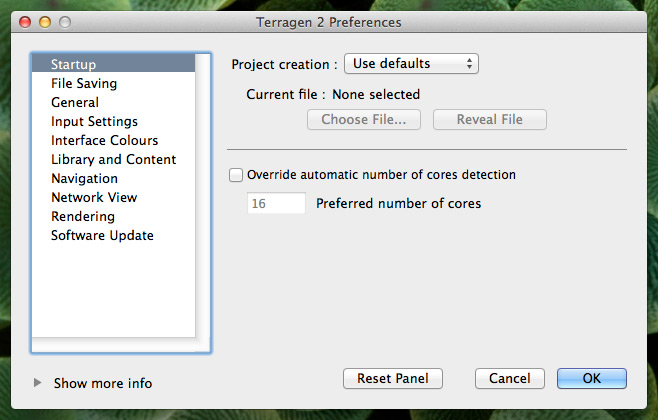Click the Choose File button
658x420 pixels.
364,120
